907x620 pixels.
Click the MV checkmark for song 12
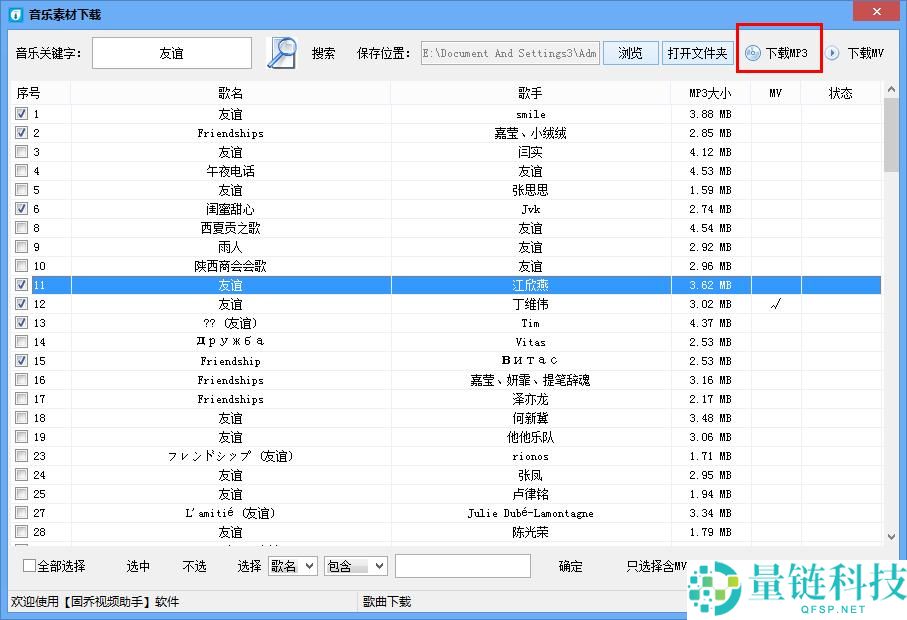pos(775,304)
